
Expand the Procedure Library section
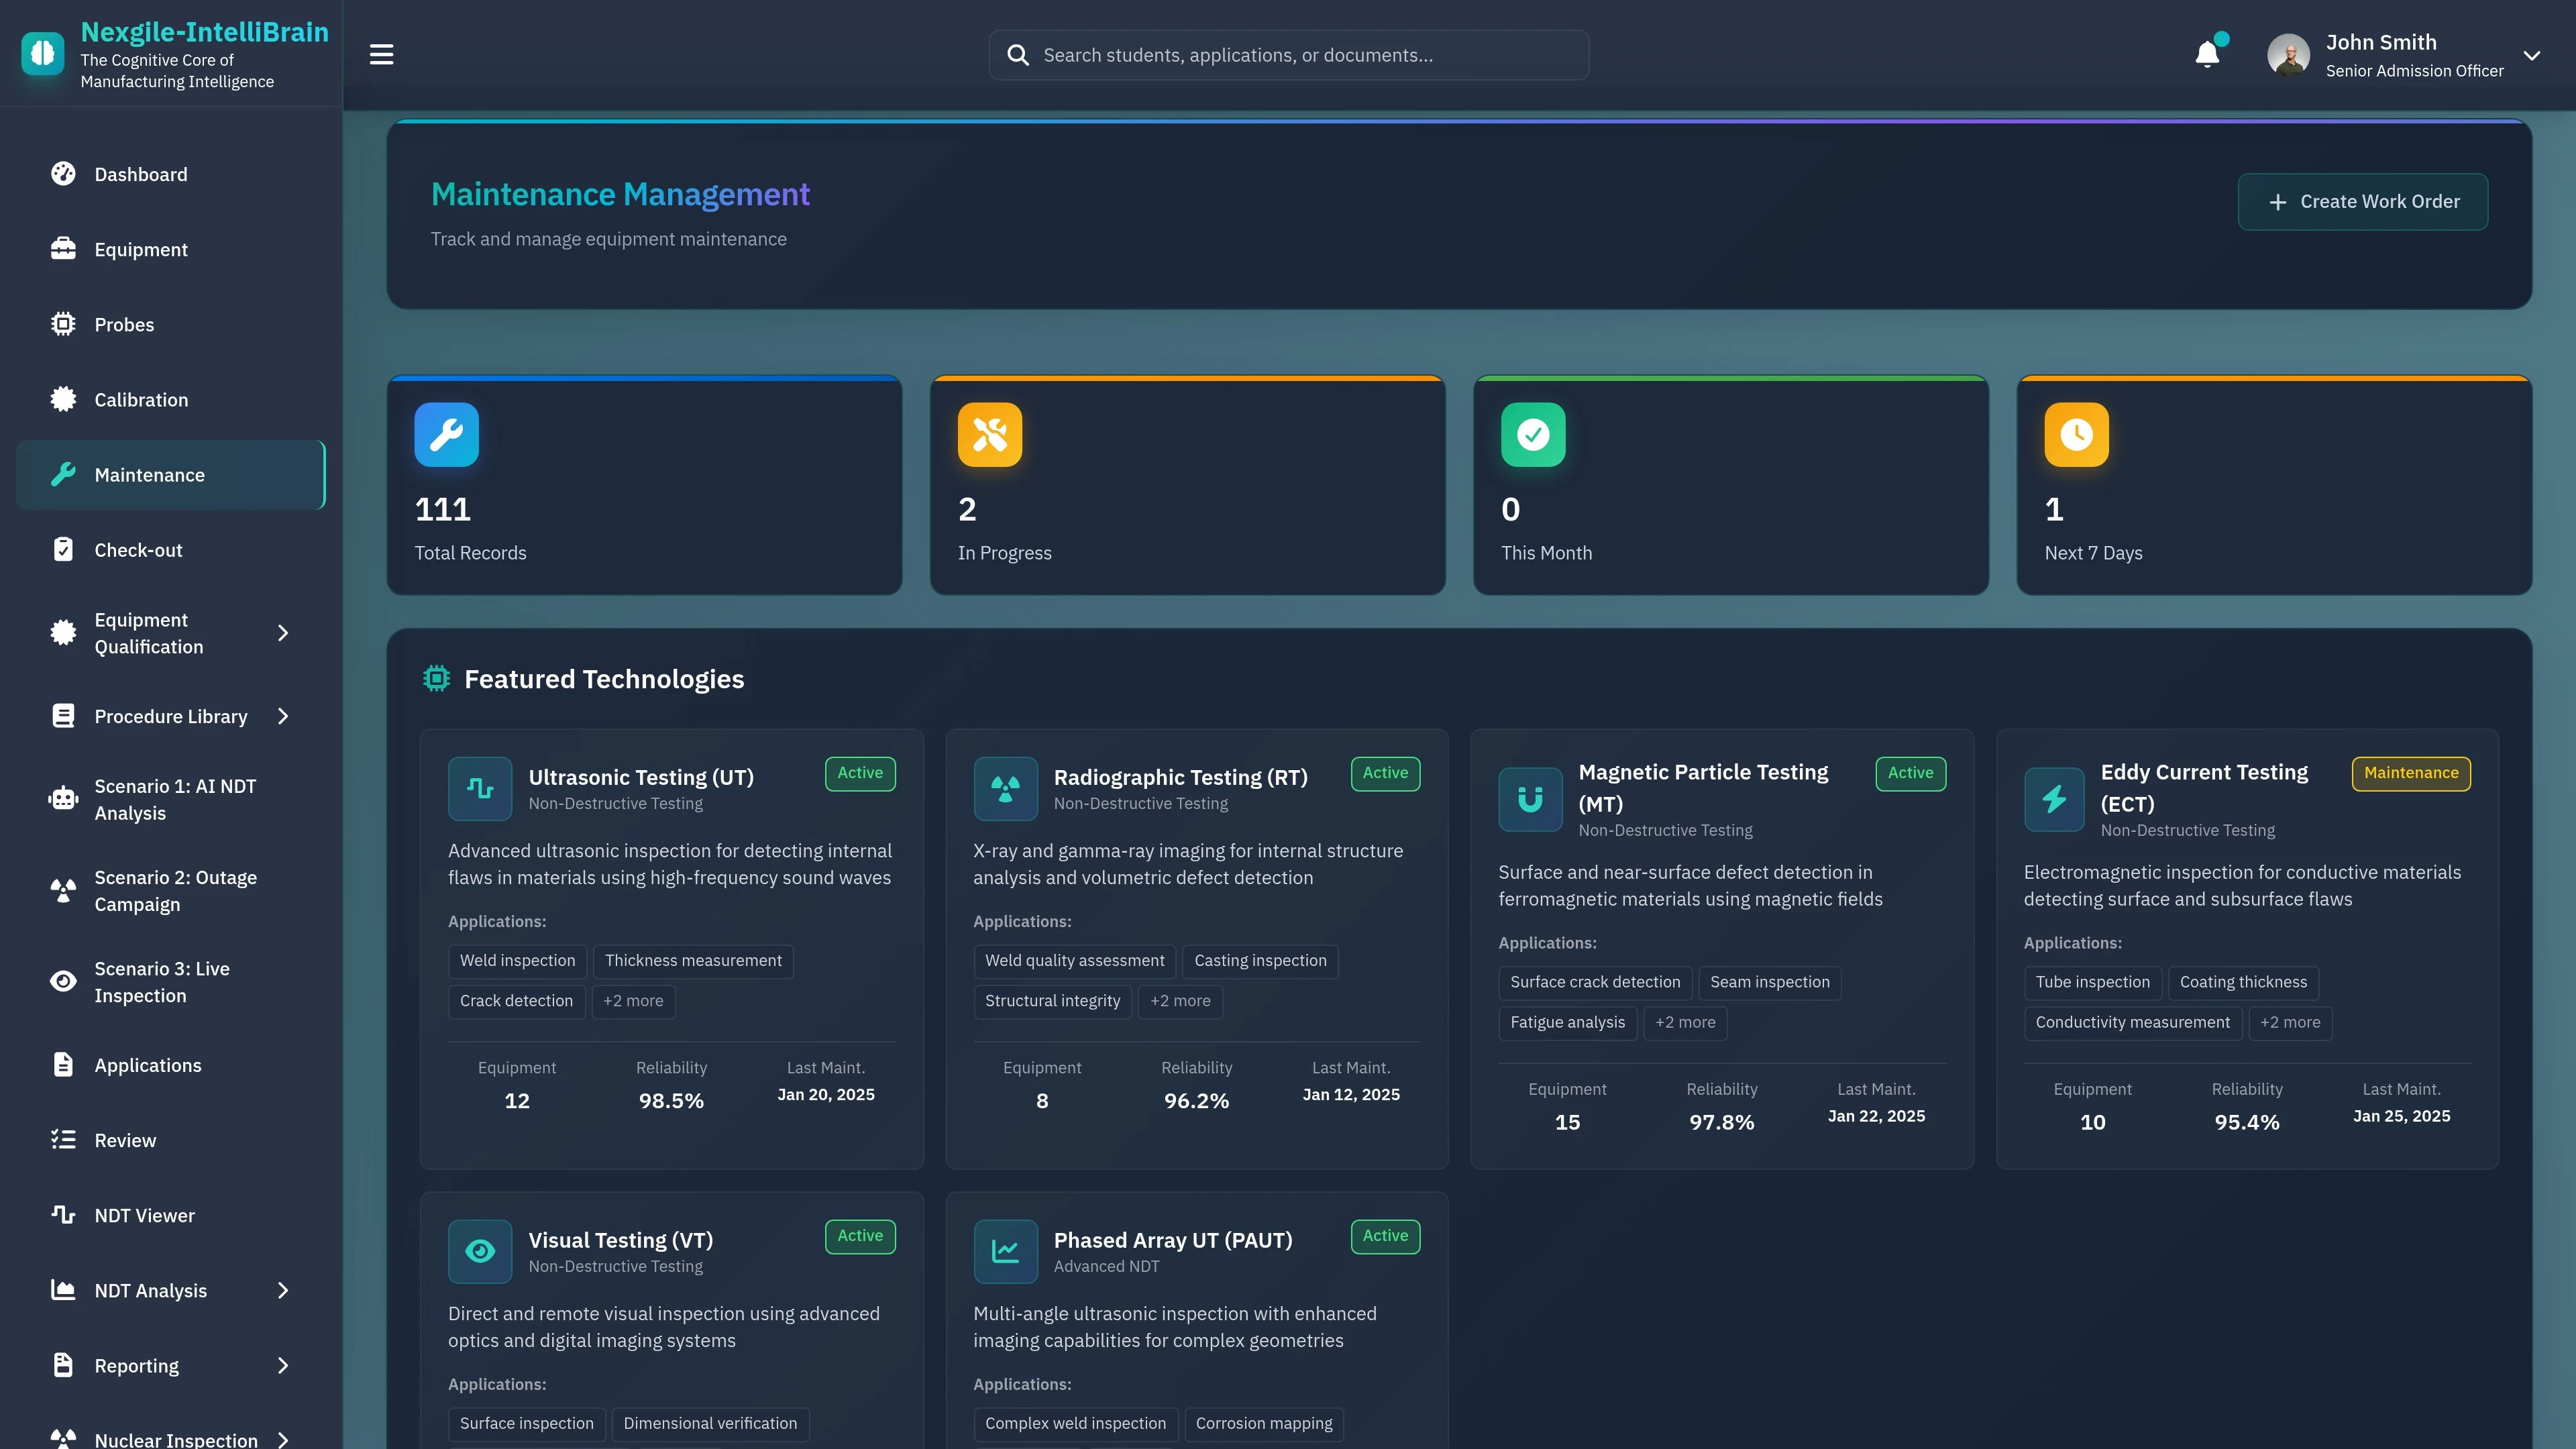click(x=283, y=716)
